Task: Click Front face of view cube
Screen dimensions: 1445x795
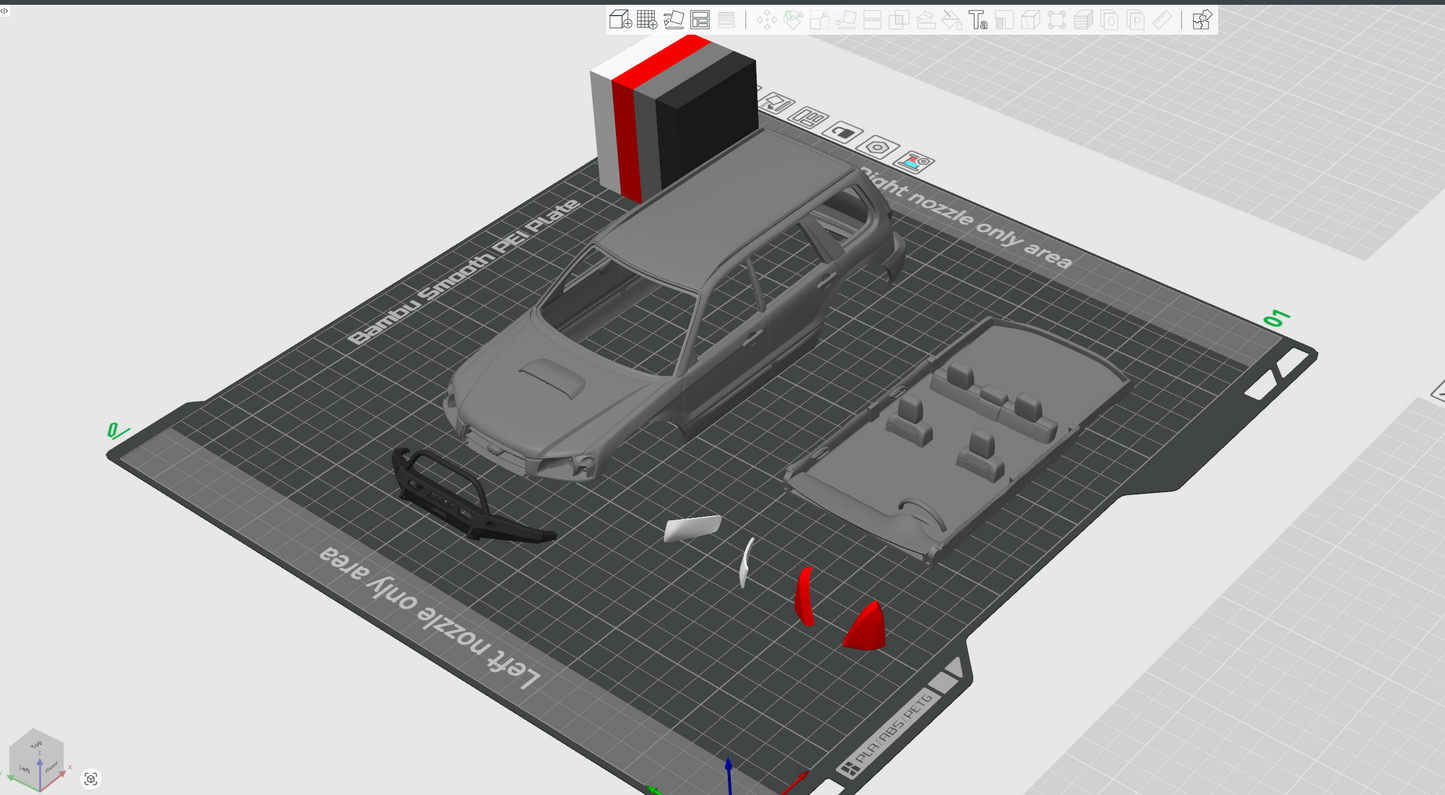Action: 50,767
